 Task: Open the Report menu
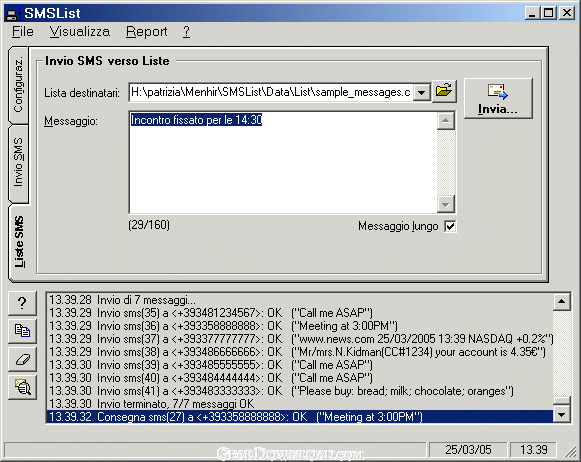pos(147,31)
